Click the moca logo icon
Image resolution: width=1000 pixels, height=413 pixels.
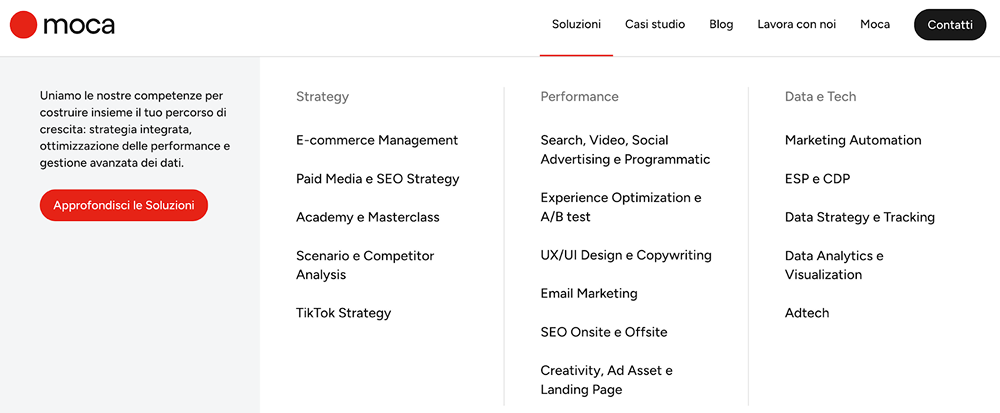pos(24,25)
